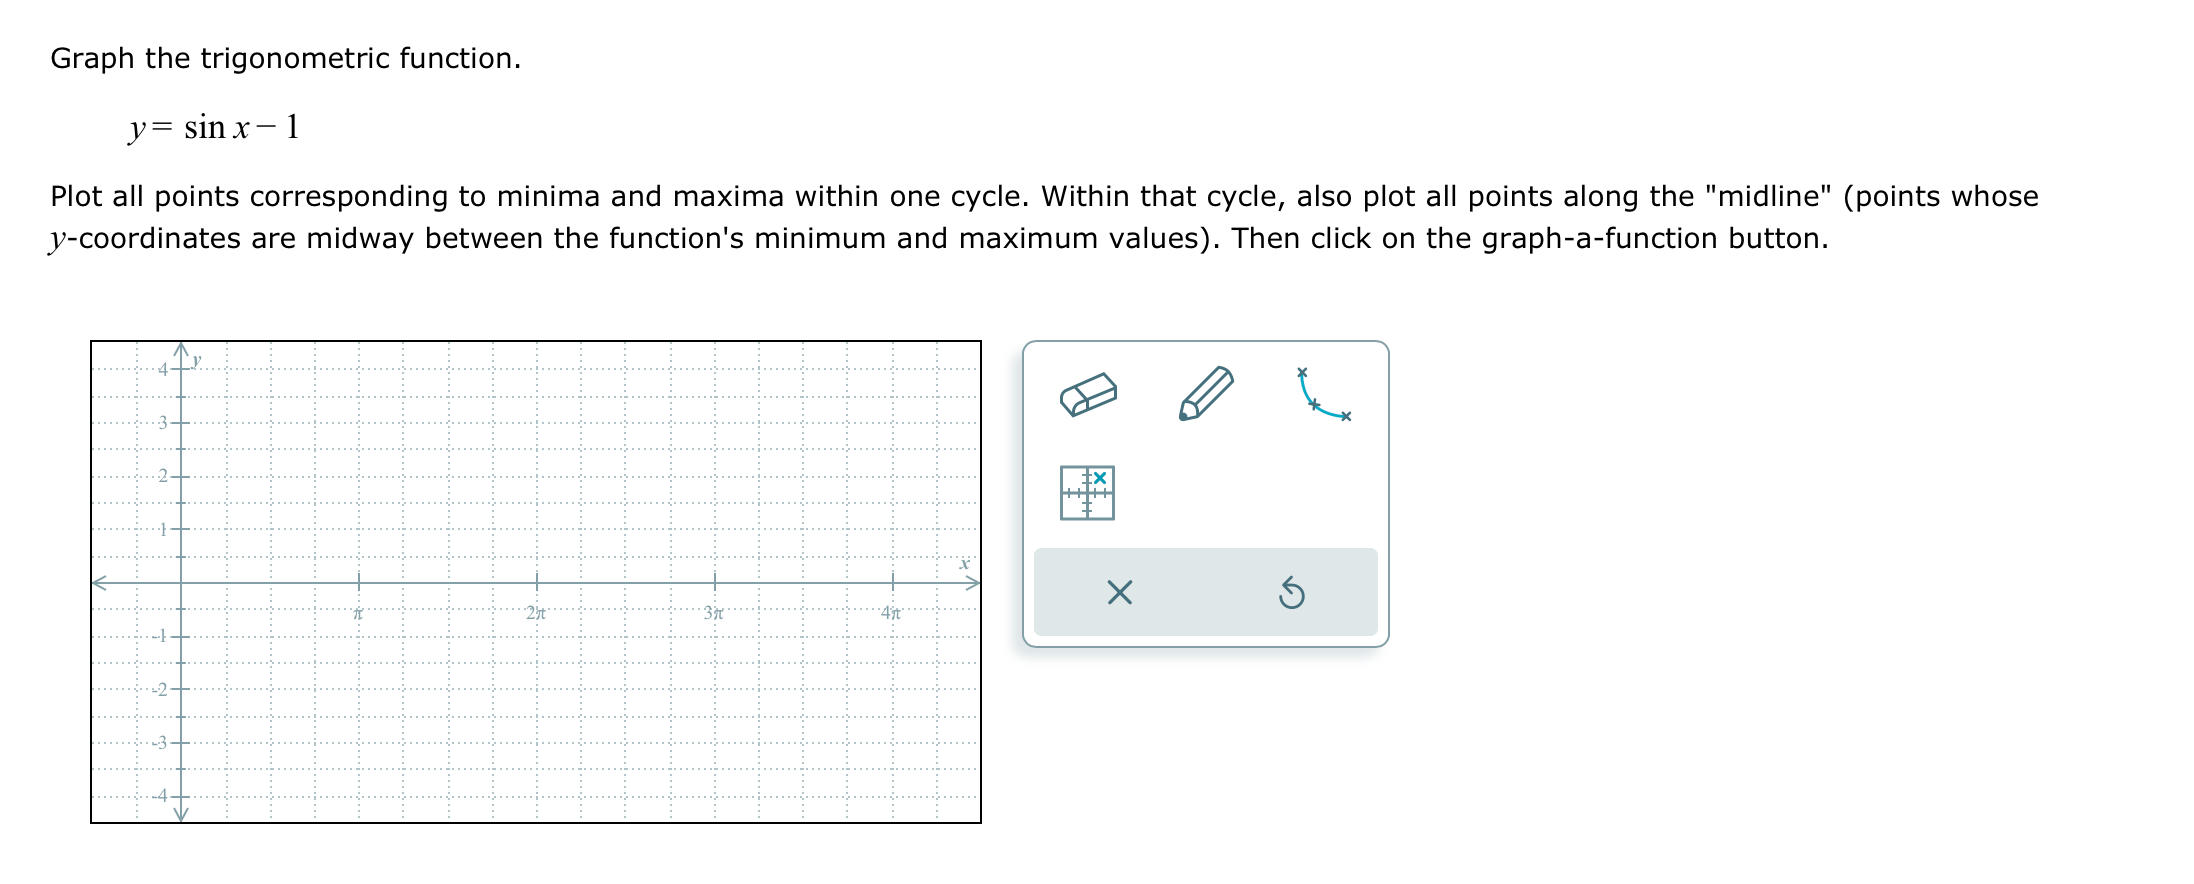
Task: Click the 3π tick mark on the x-axis
Action: (x=714, y=582)
